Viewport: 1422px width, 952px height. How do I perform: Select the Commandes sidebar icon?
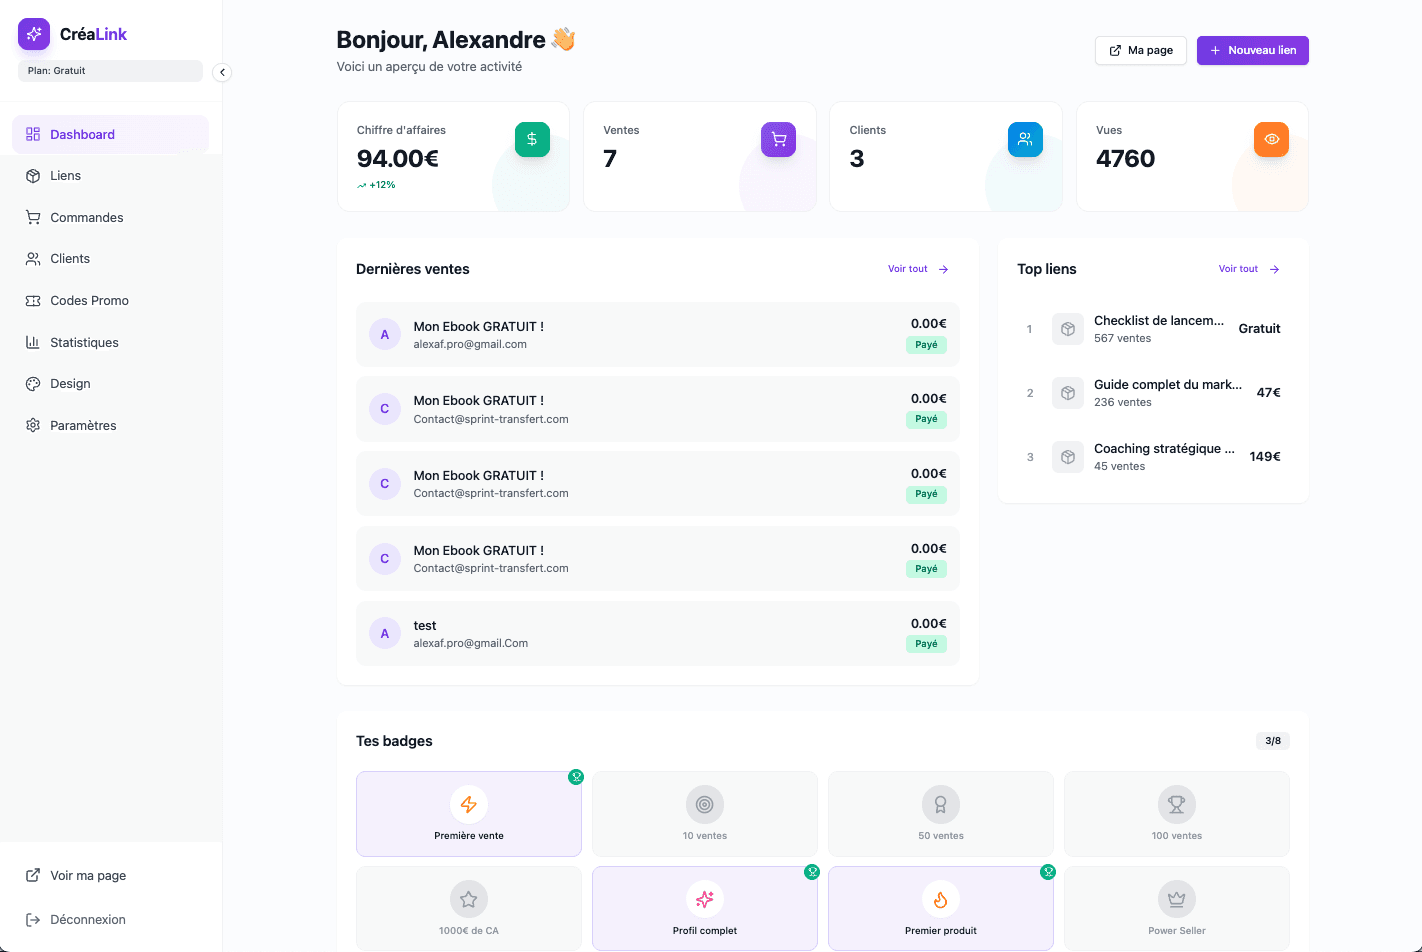pos(32,217)
